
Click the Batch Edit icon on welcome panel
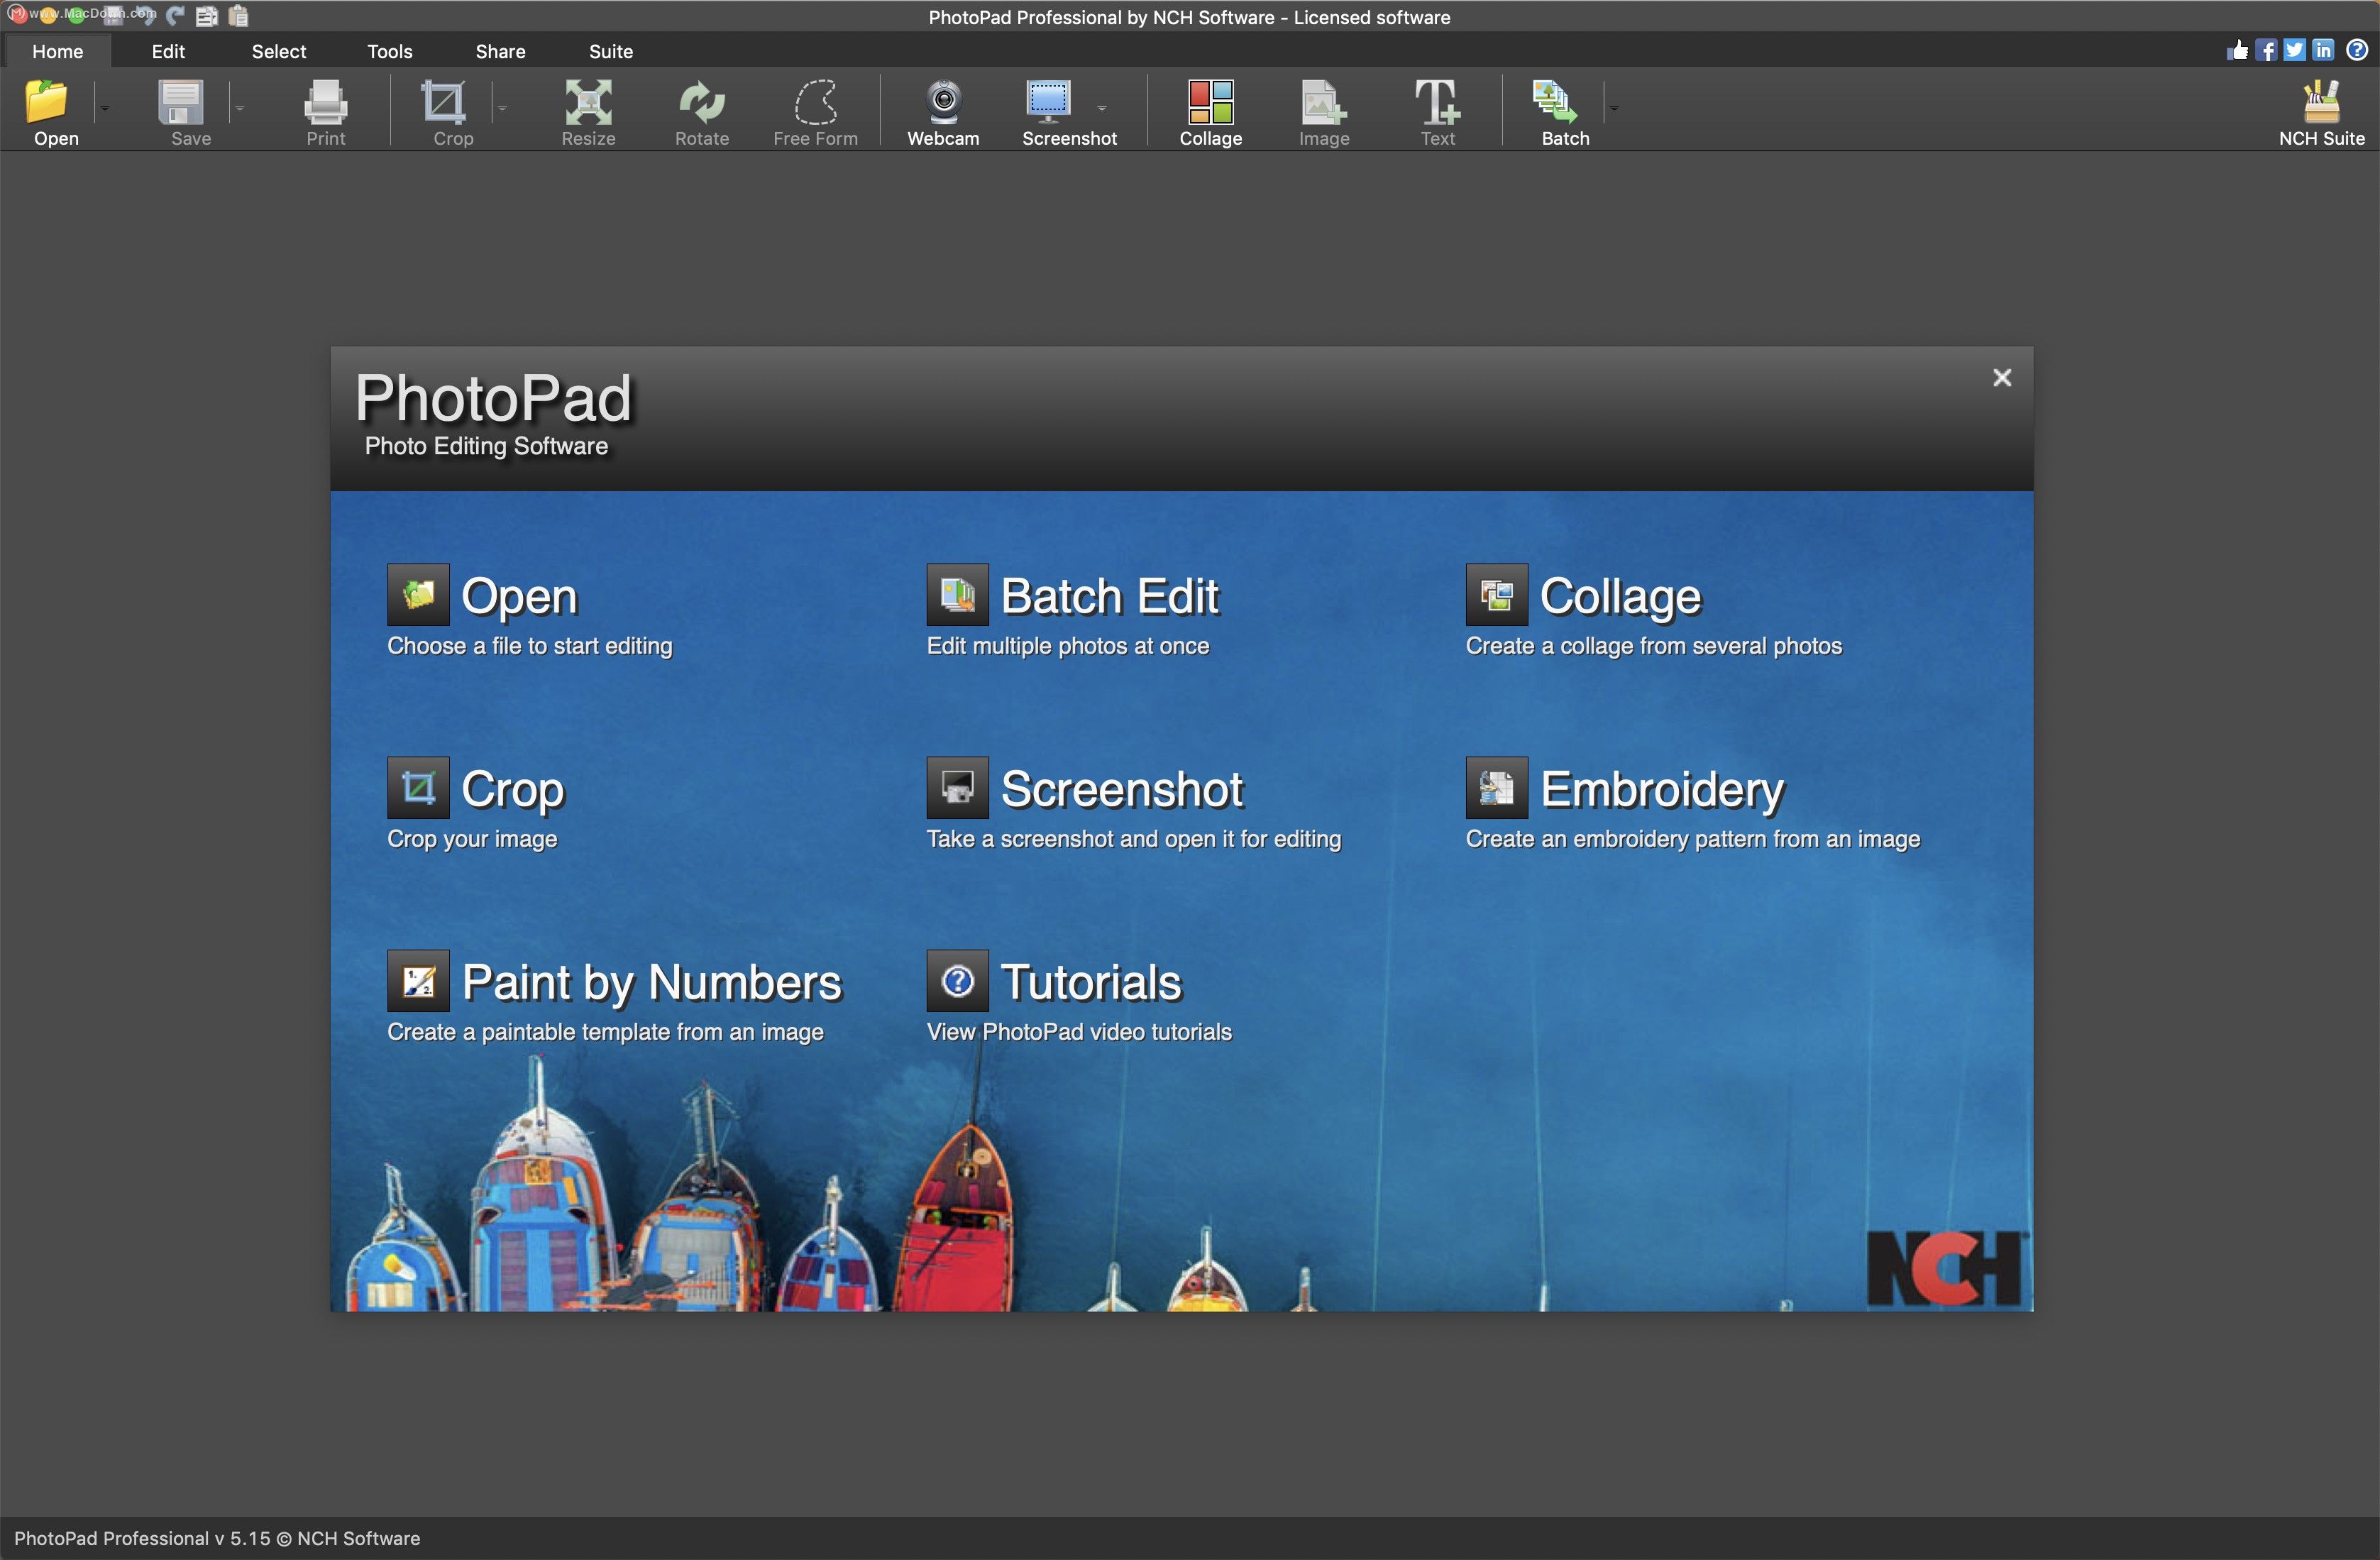957,594
